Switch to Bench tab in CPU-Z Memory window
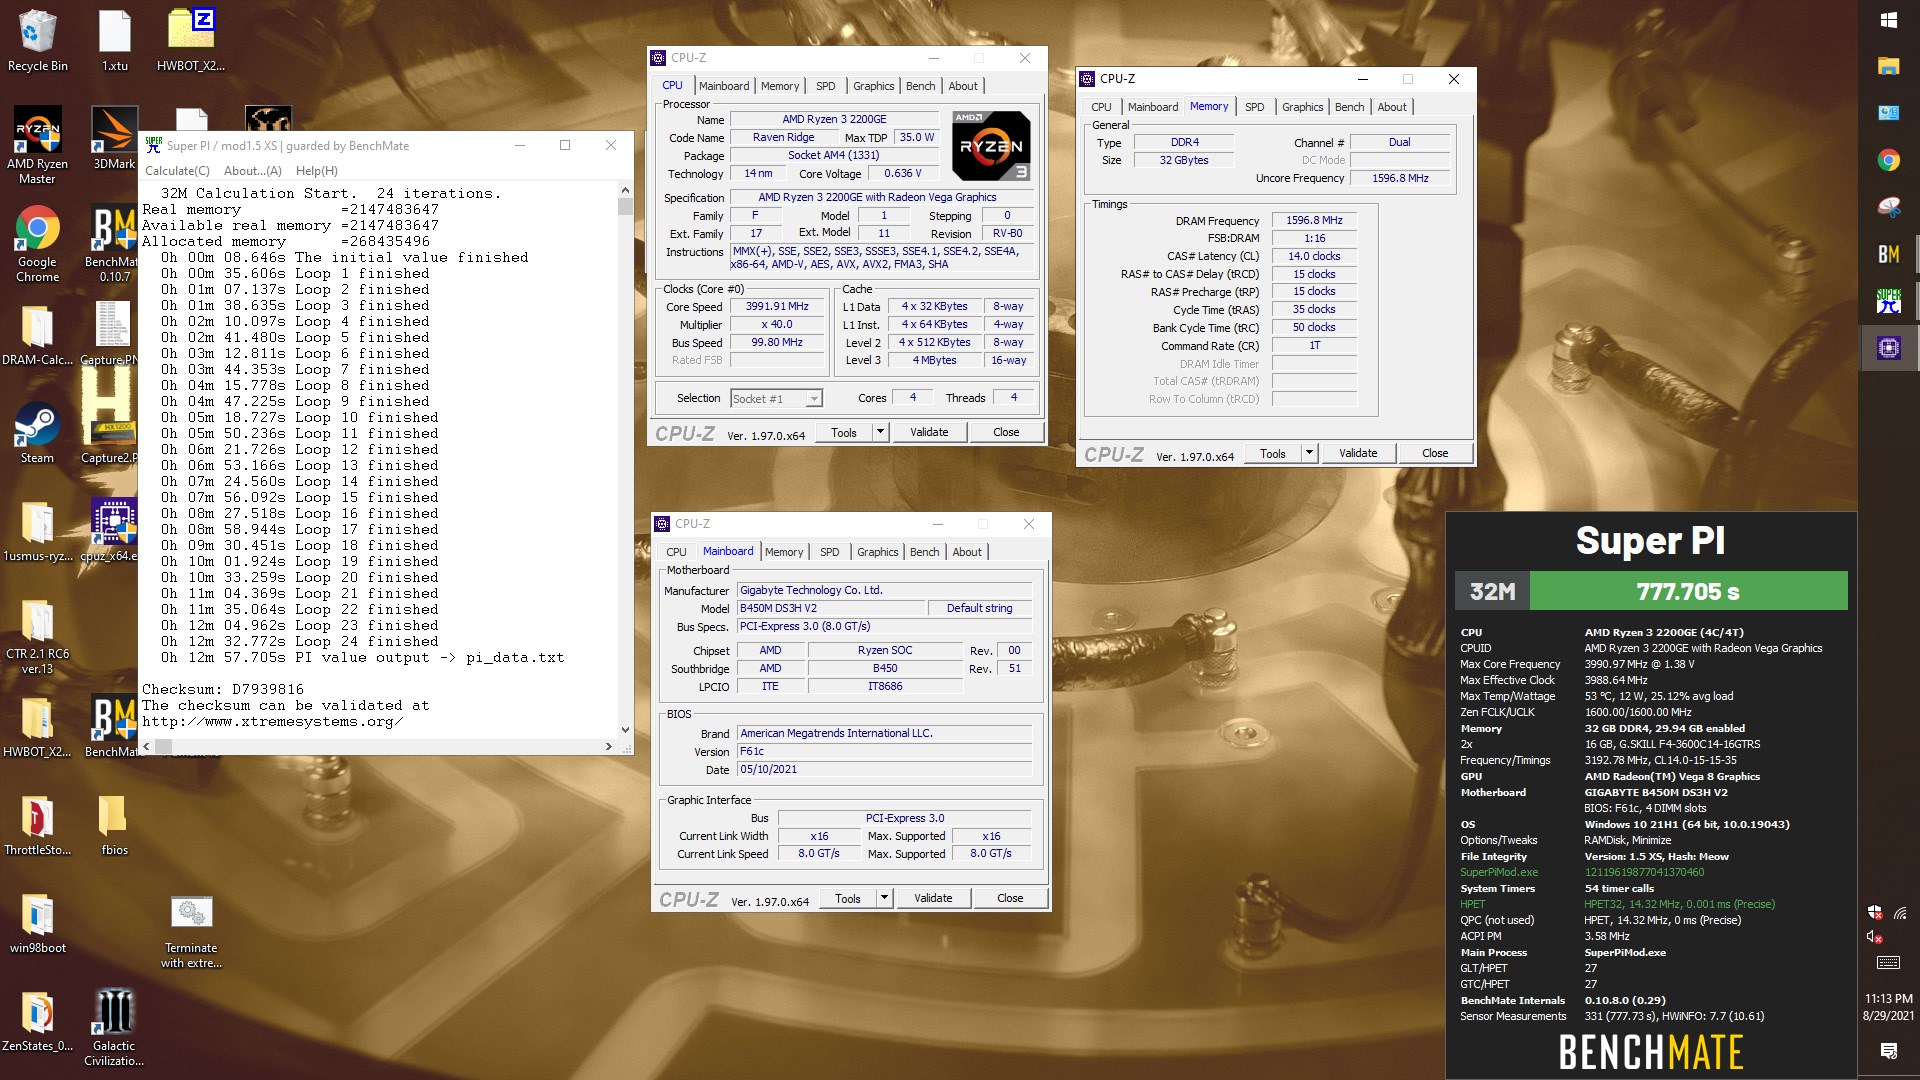This screenshot has width=1920, height=1080. [x=1349, y=107]
